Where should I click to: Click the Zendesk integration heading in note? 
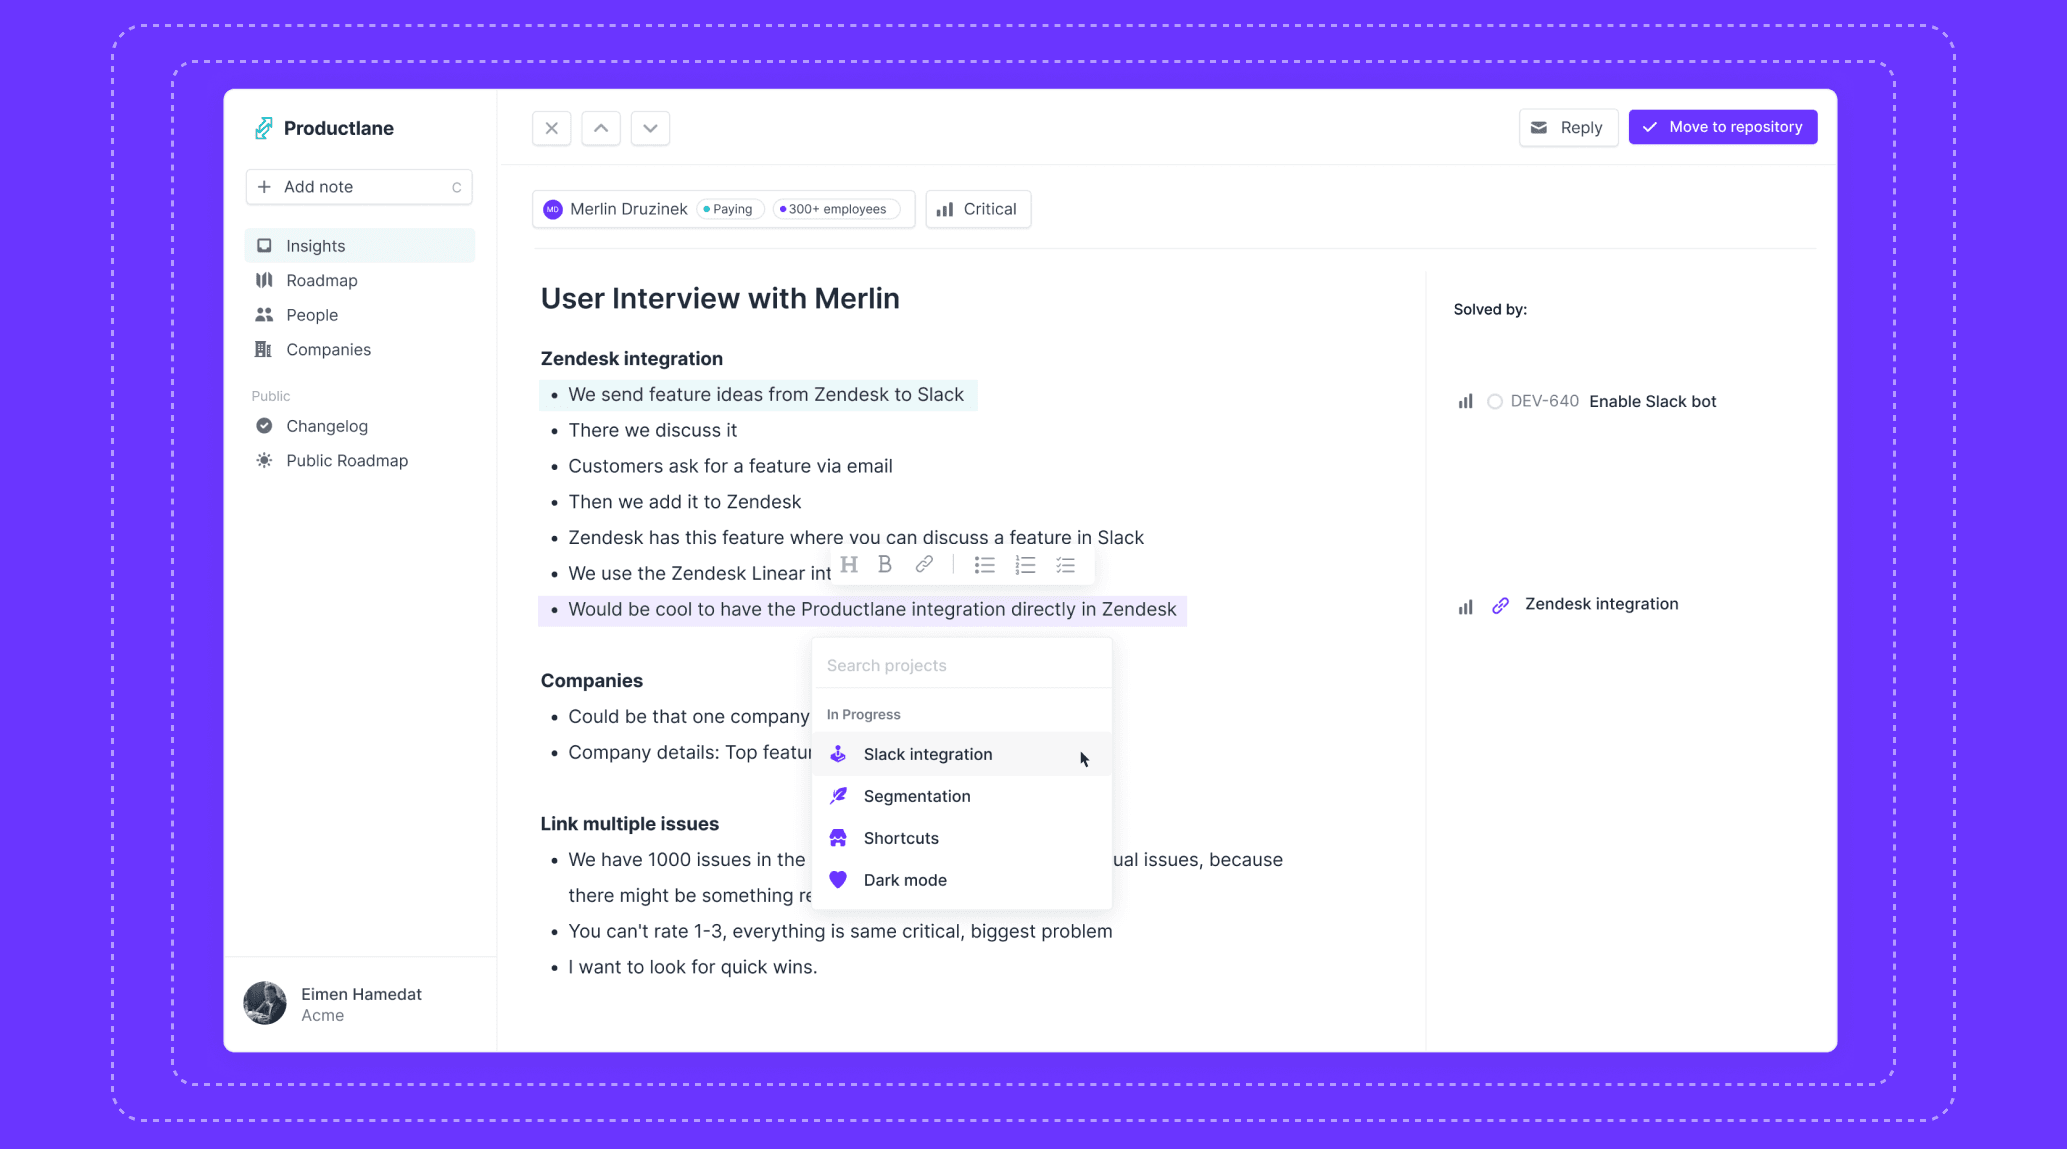coord(631,359)
